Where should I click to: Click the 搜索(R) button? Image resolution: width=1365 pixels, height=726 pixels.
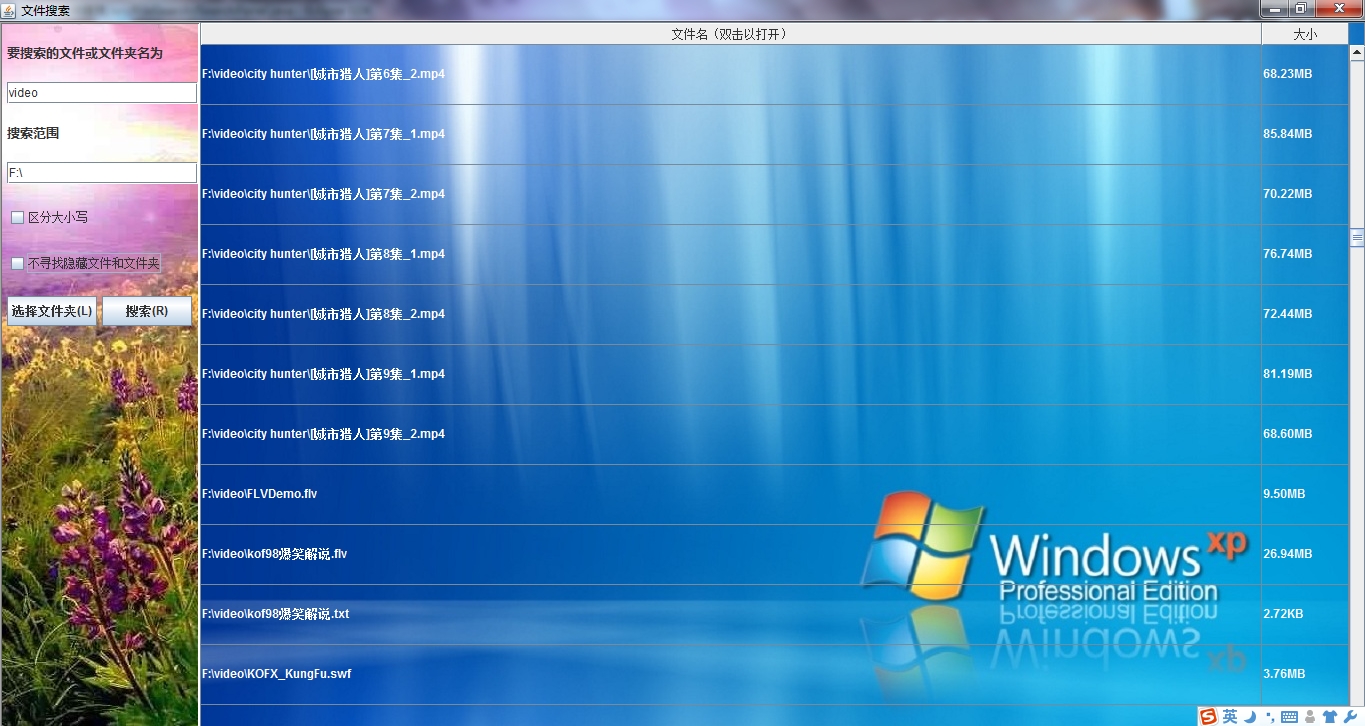(x=147, y=311)
